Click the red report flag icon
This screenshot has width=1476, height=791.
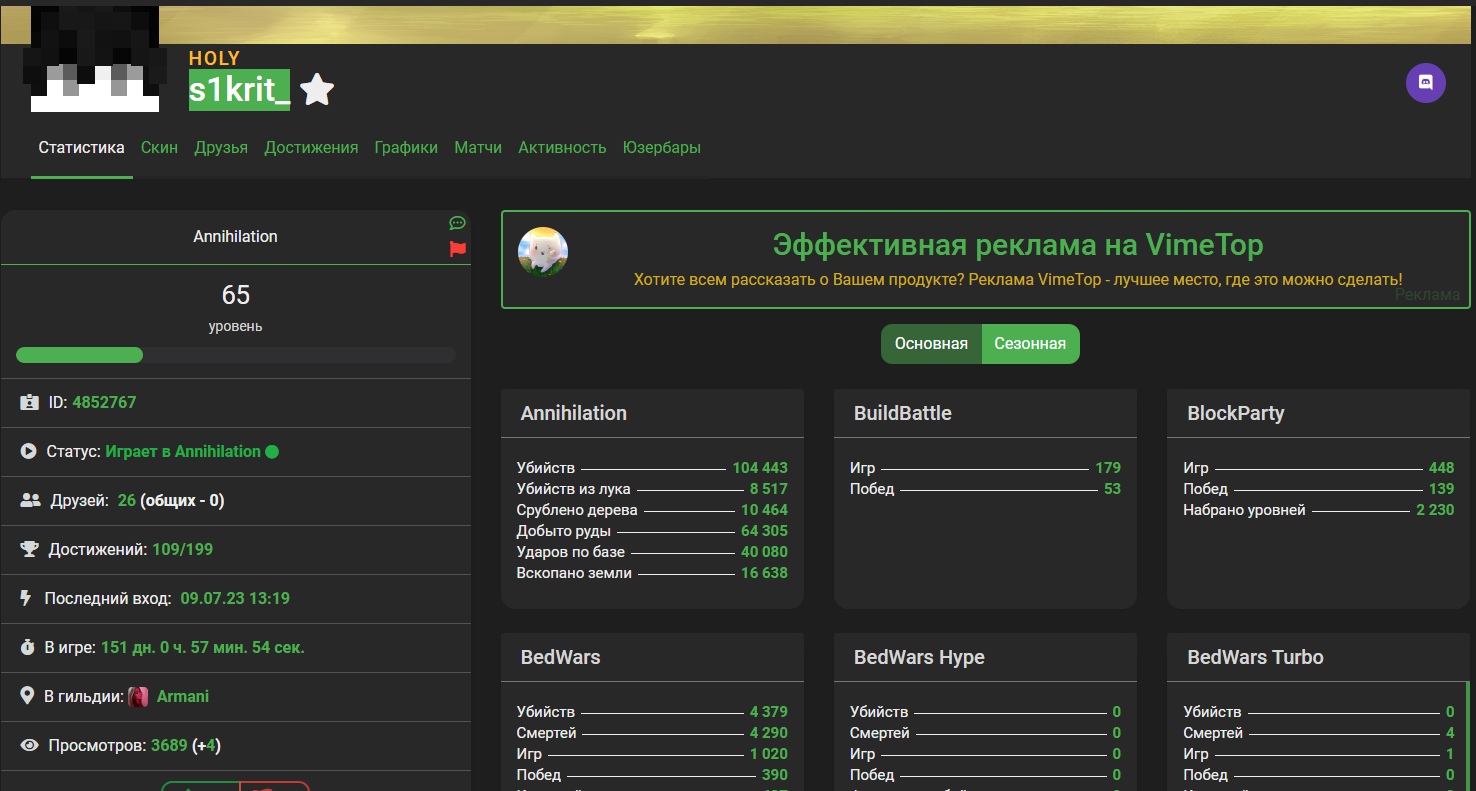point(458,249)
